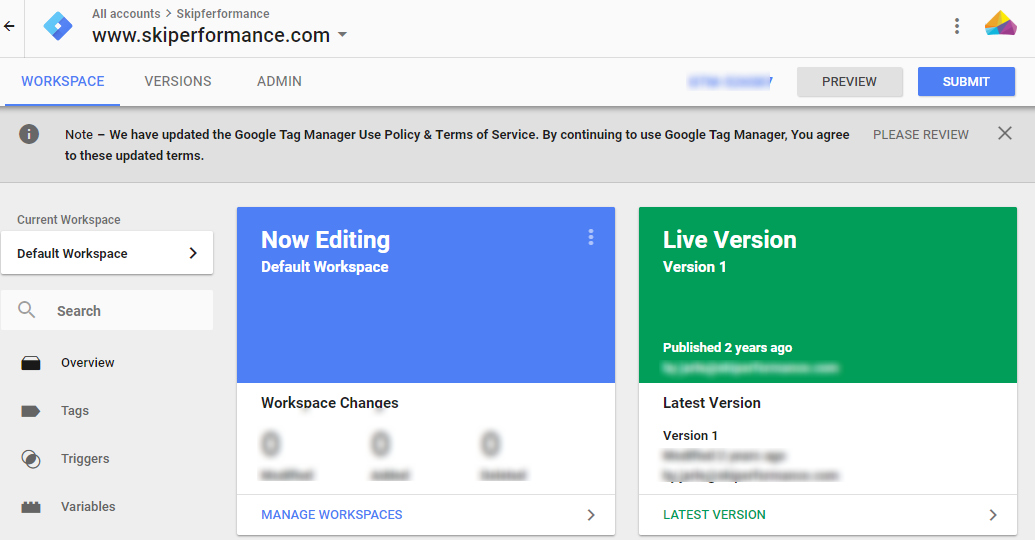Click the Published 2 years ago text
Image resolution: width=1035 pixels, height=540 pixels.
pyautogui.click(x=727, y=347)
